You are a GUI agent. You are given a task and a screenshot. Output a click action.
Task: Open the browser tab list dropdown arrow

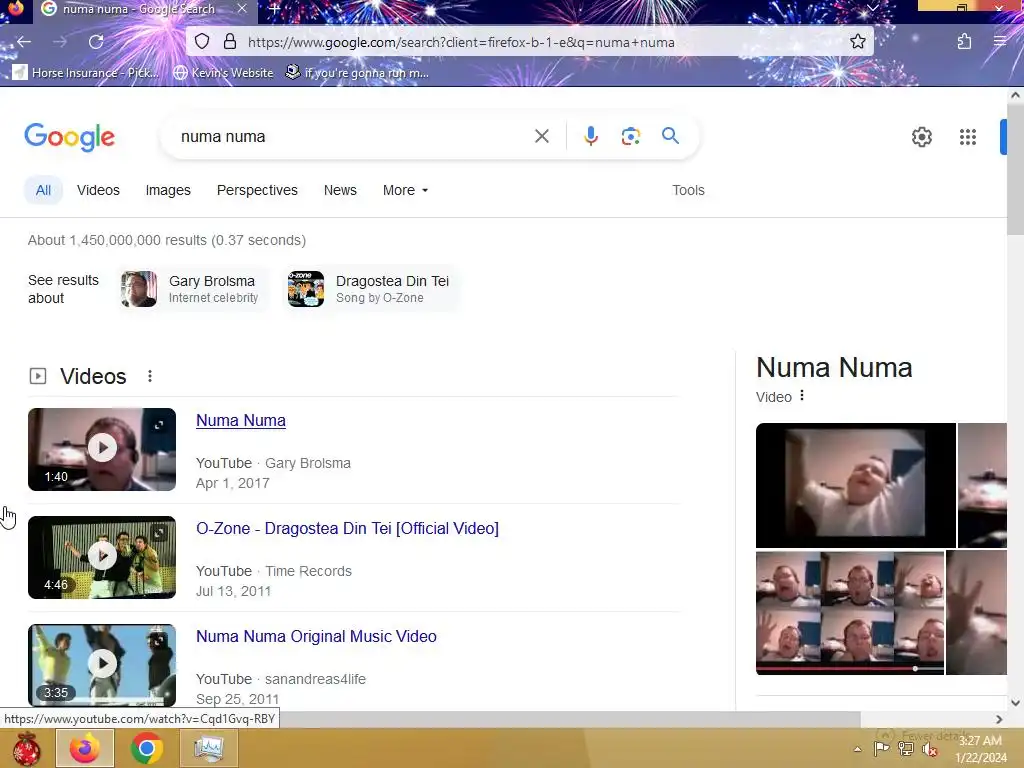(872, 8)
